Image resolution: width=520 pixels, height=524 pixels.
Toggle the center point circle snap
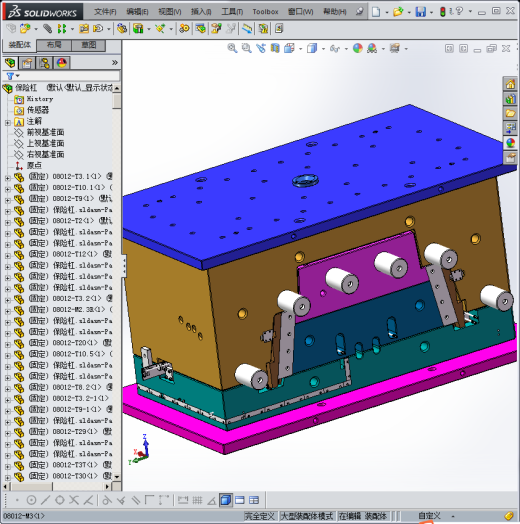[31, 500]
